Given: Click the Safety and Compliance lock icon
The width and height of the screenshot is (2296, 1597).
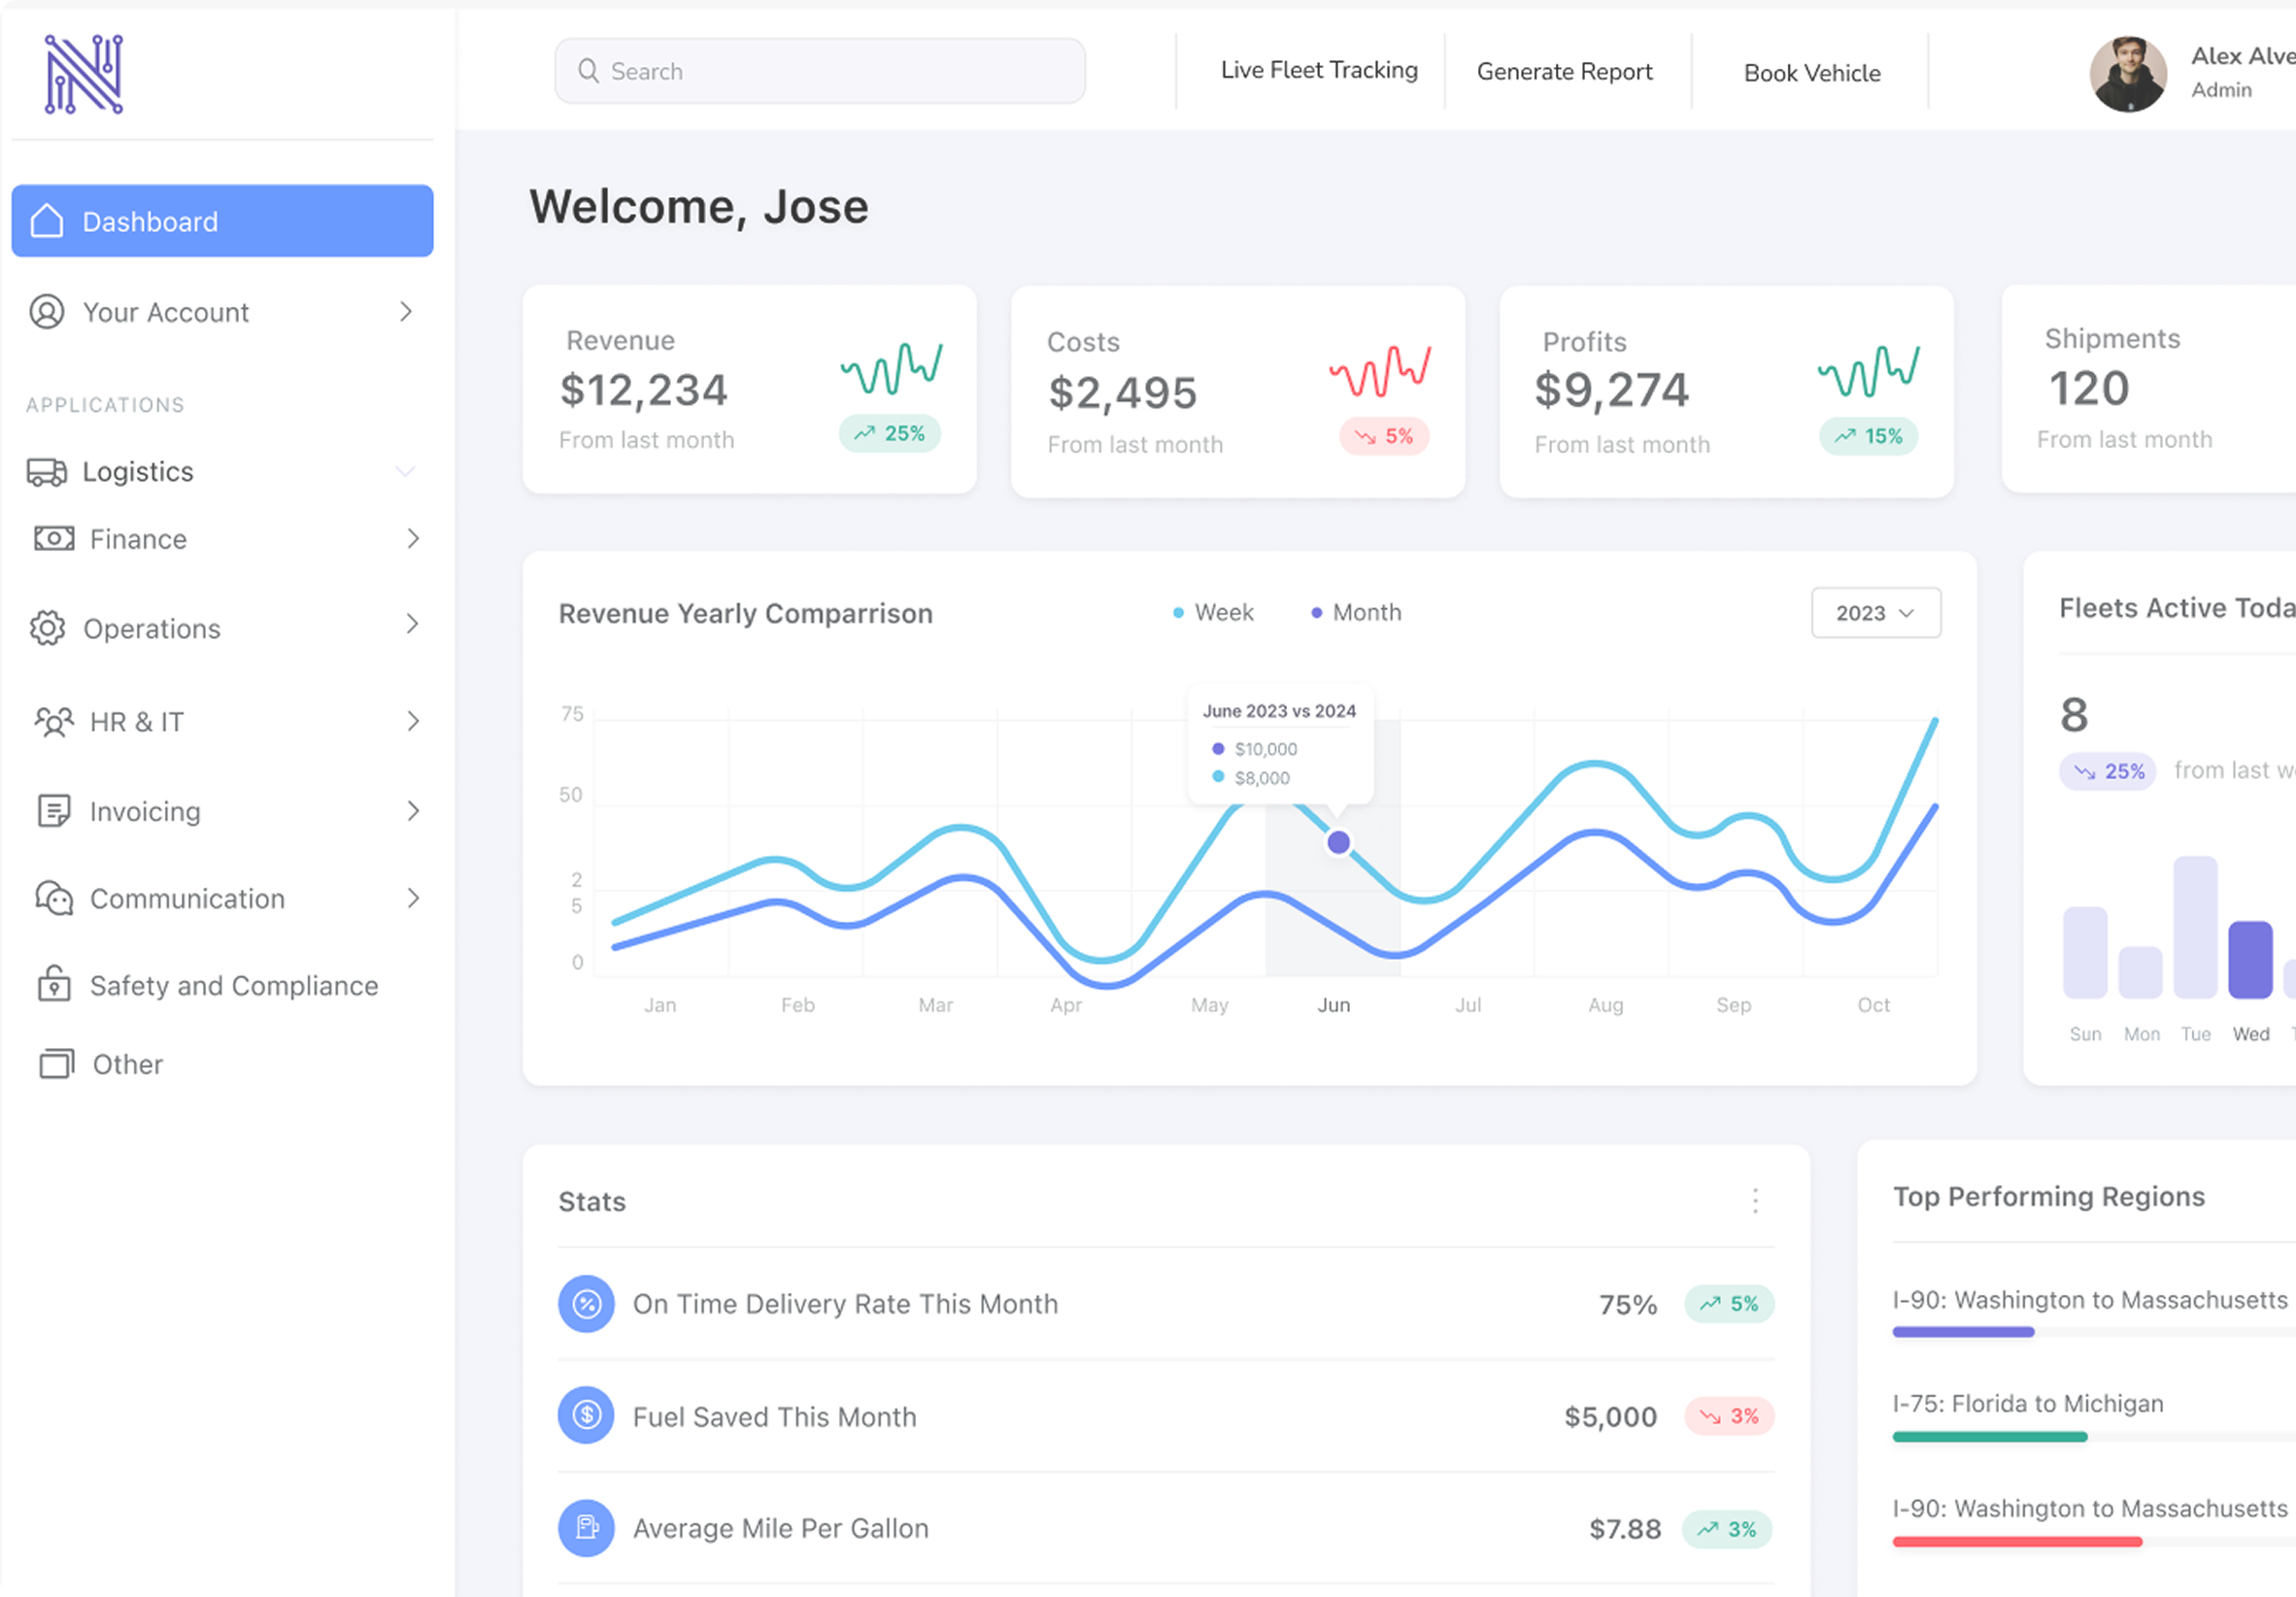Looking at the screenshot, I should pos(54,985).
